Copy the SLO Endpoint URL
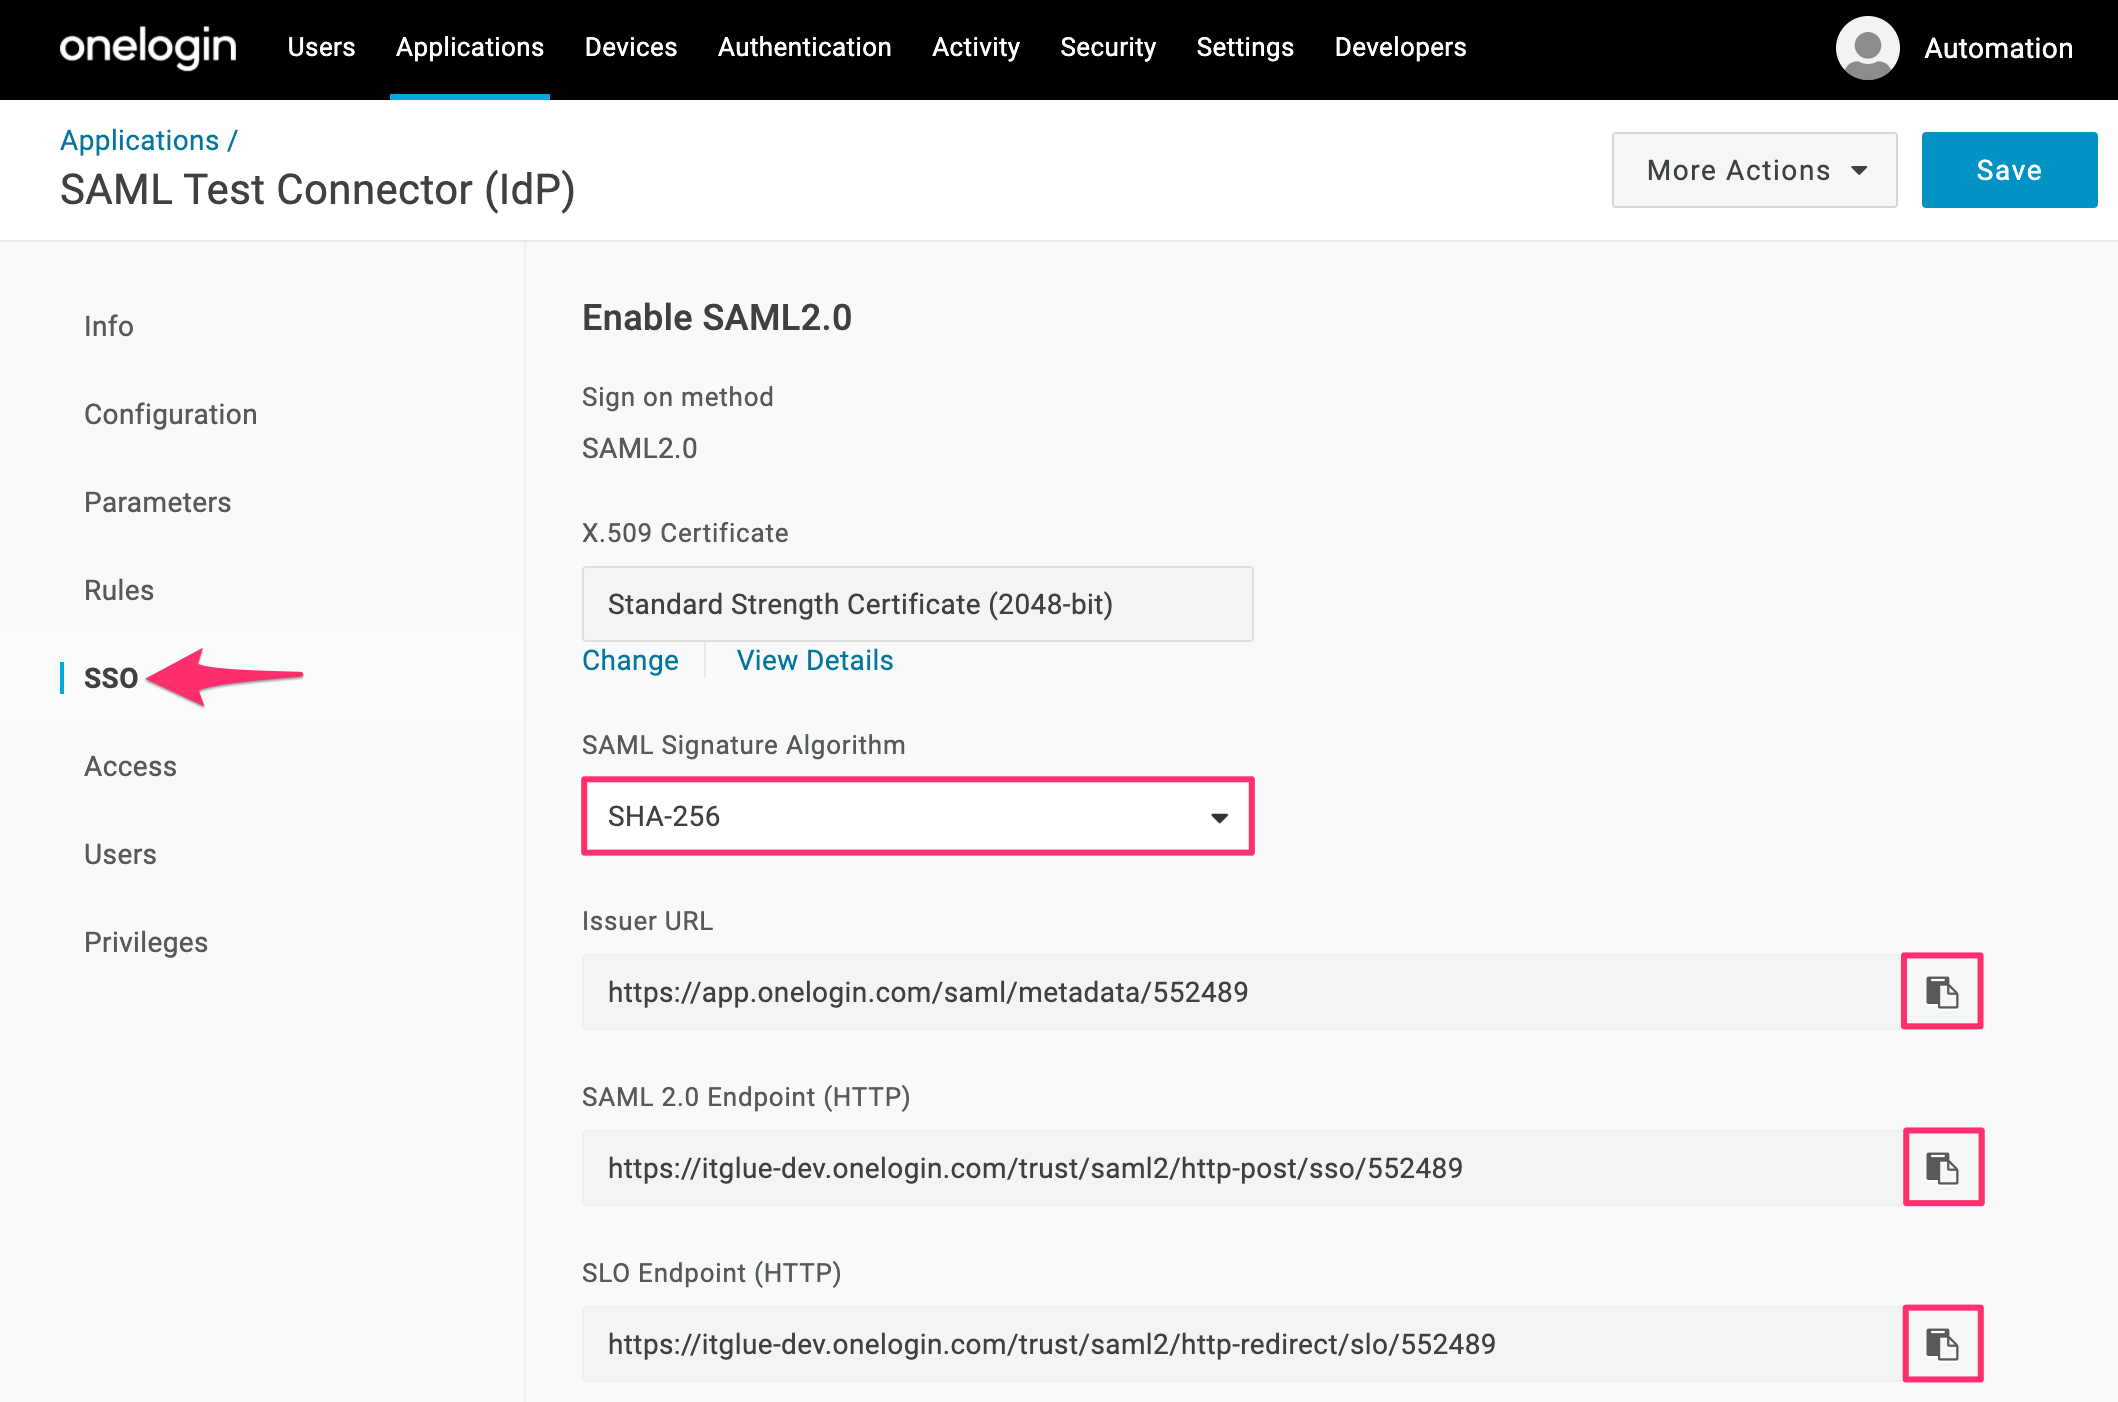The image size is (2118, 1402). (1942, 1343)
